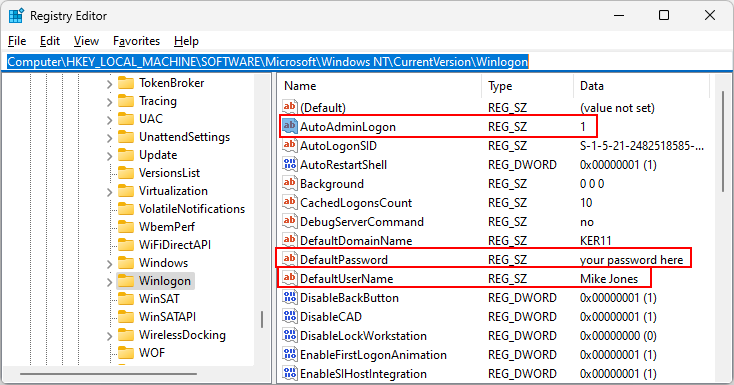Viewport: 734px width, 385px height.
Task: Click the S-1-5-21-2482518585 data value
Action: (641, 146)
